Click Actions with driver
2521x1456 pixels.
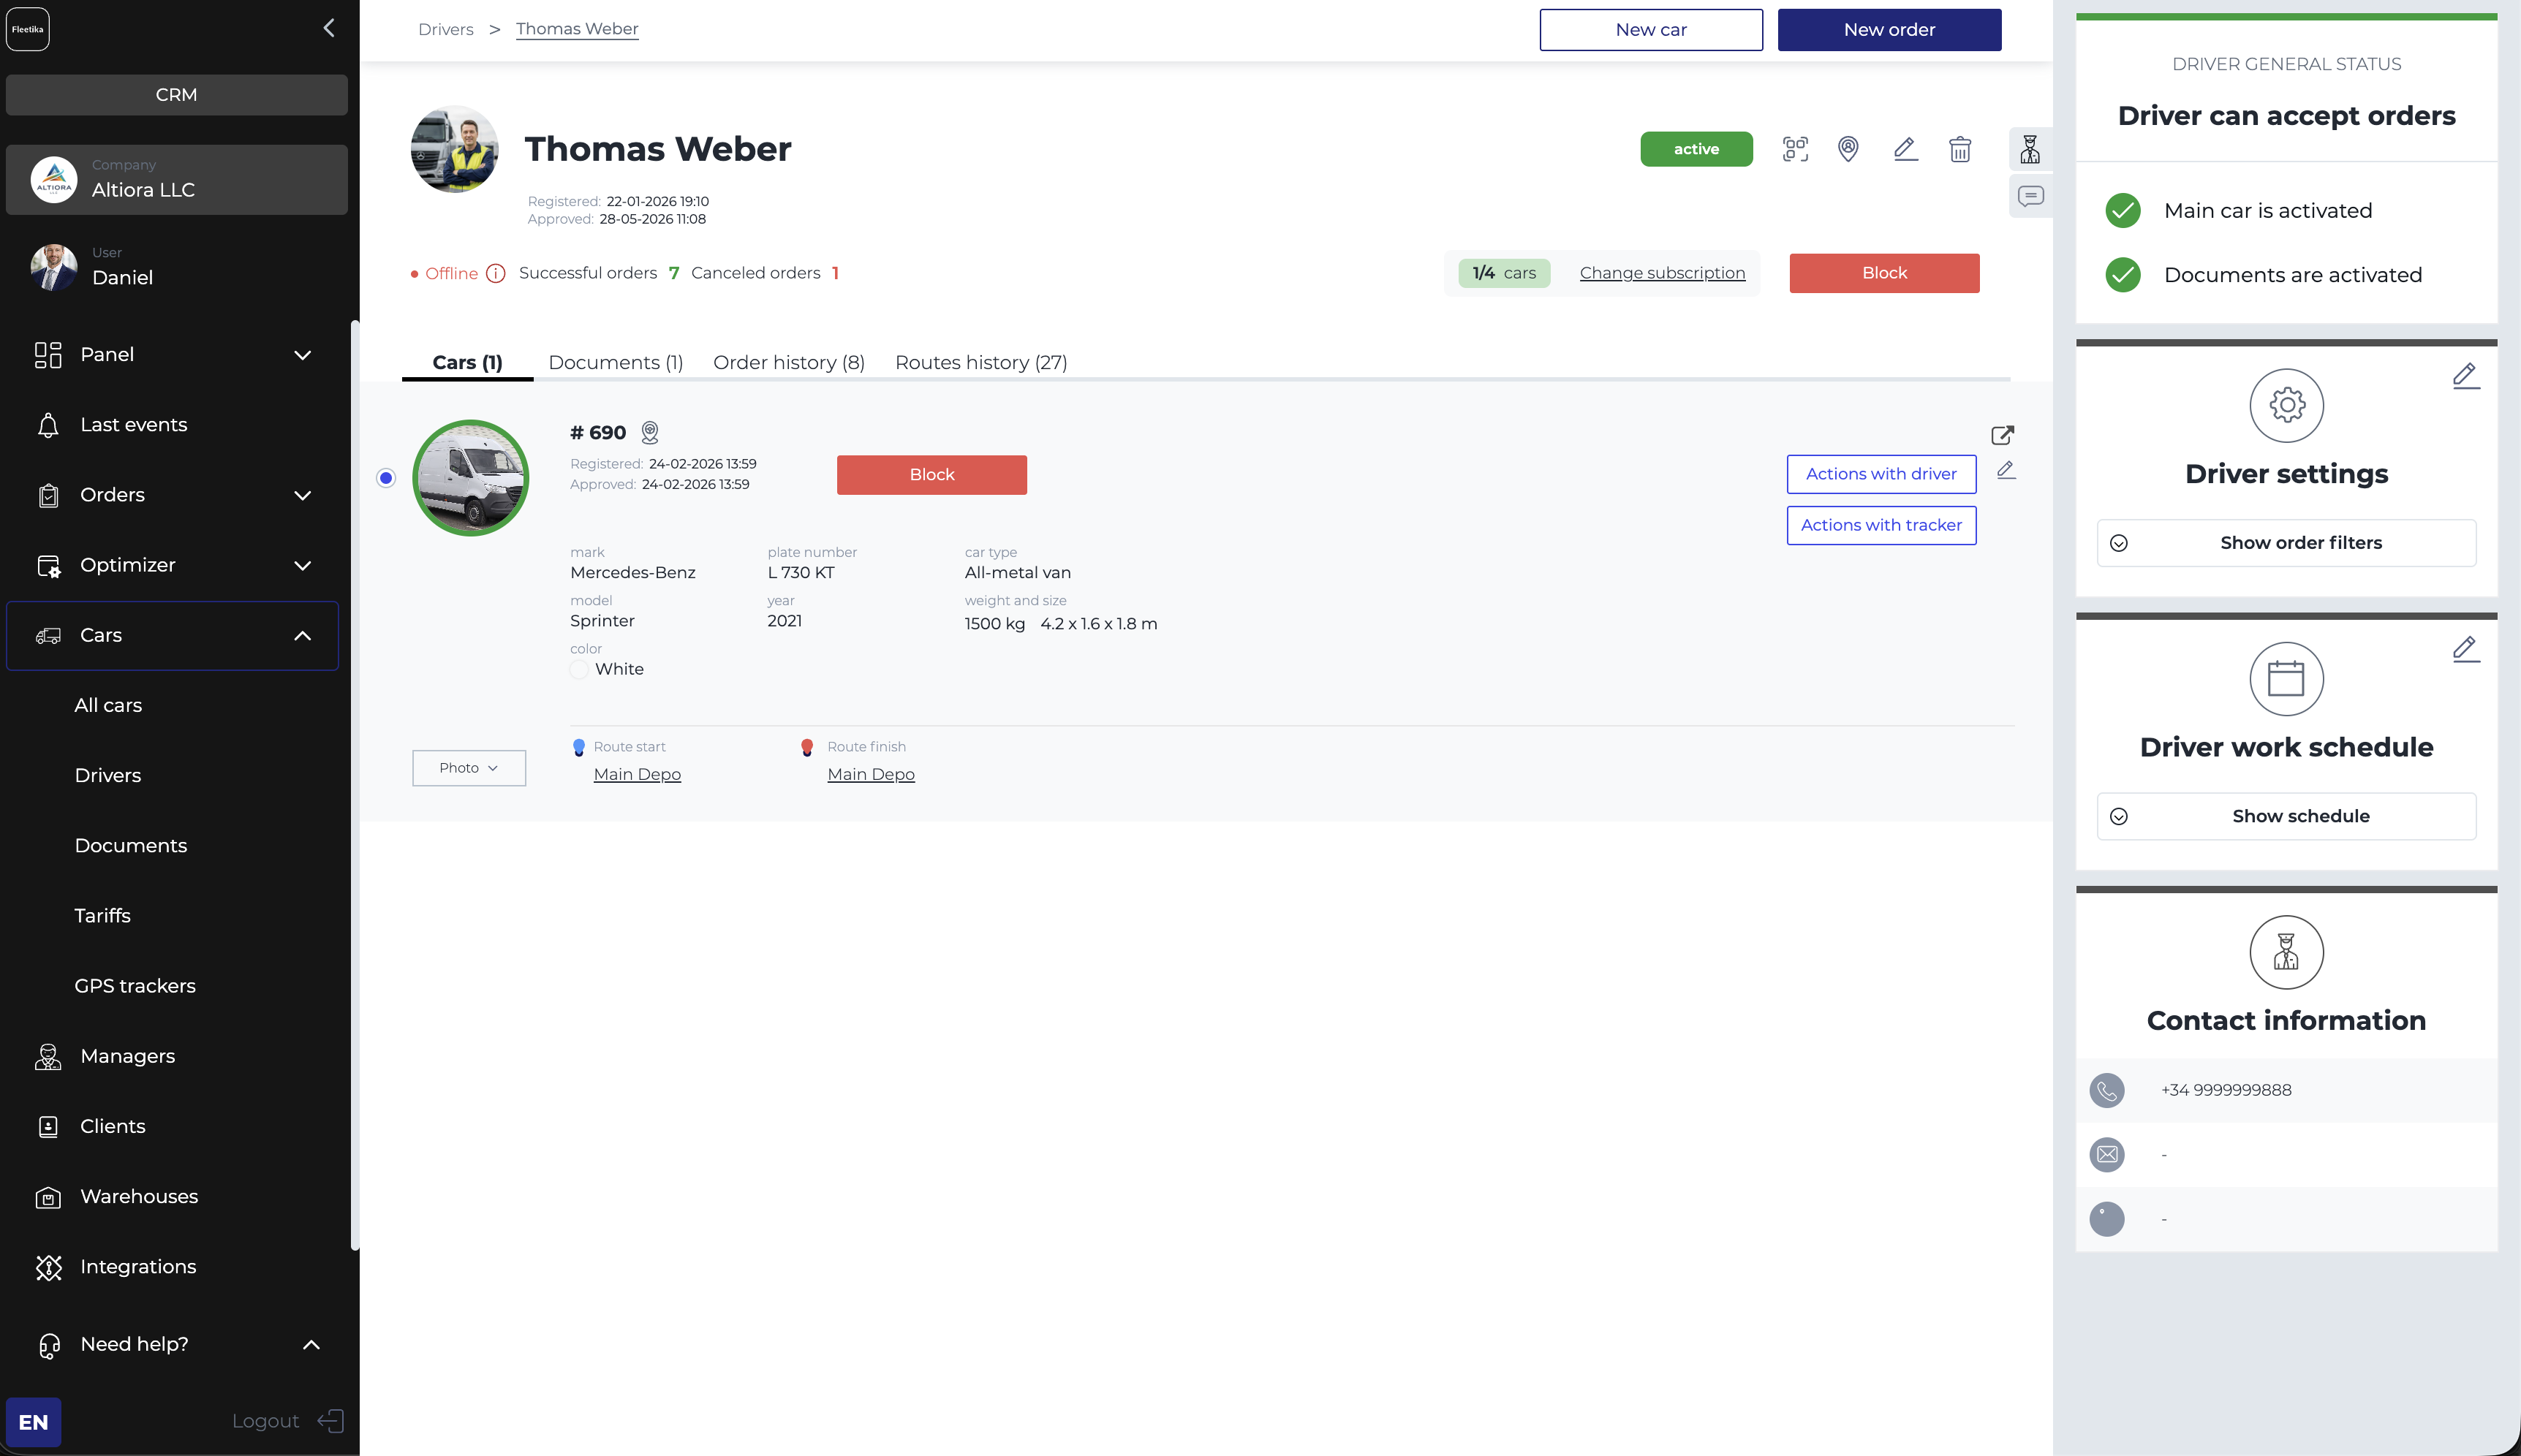[x=1881, y=474]
